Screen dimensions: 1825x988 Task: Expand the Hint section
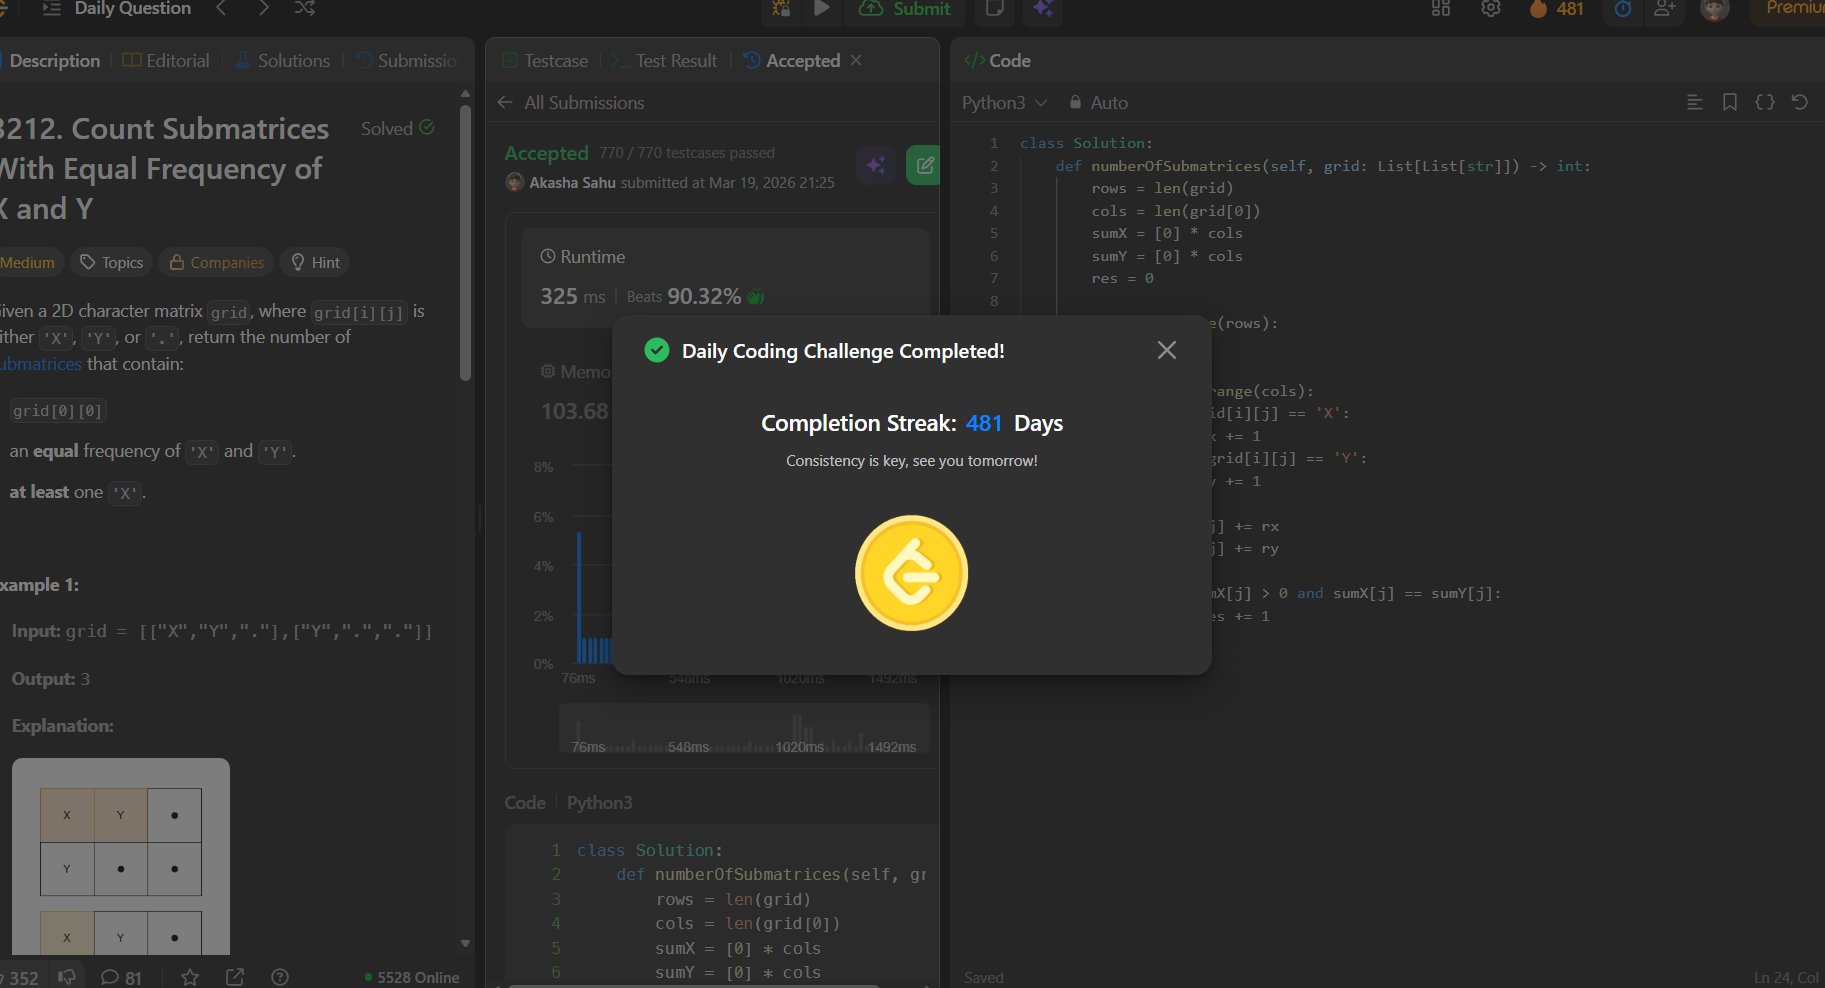coord(315,262)
